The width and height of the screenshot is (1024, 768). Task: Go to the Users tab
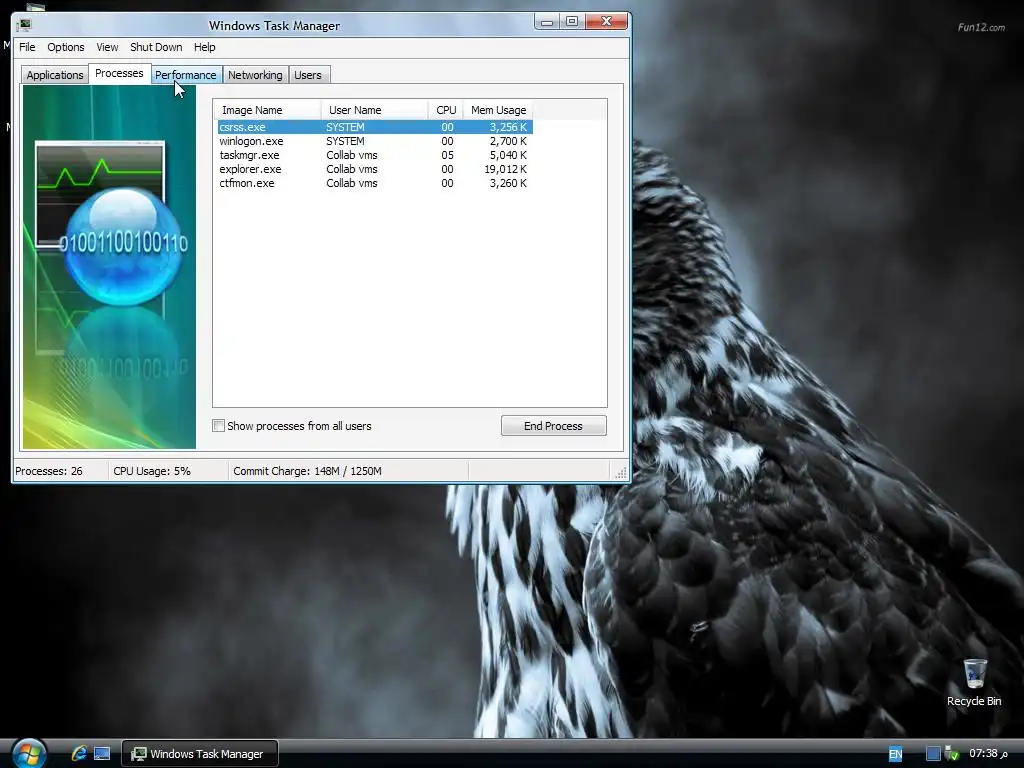tap(308, 75)
